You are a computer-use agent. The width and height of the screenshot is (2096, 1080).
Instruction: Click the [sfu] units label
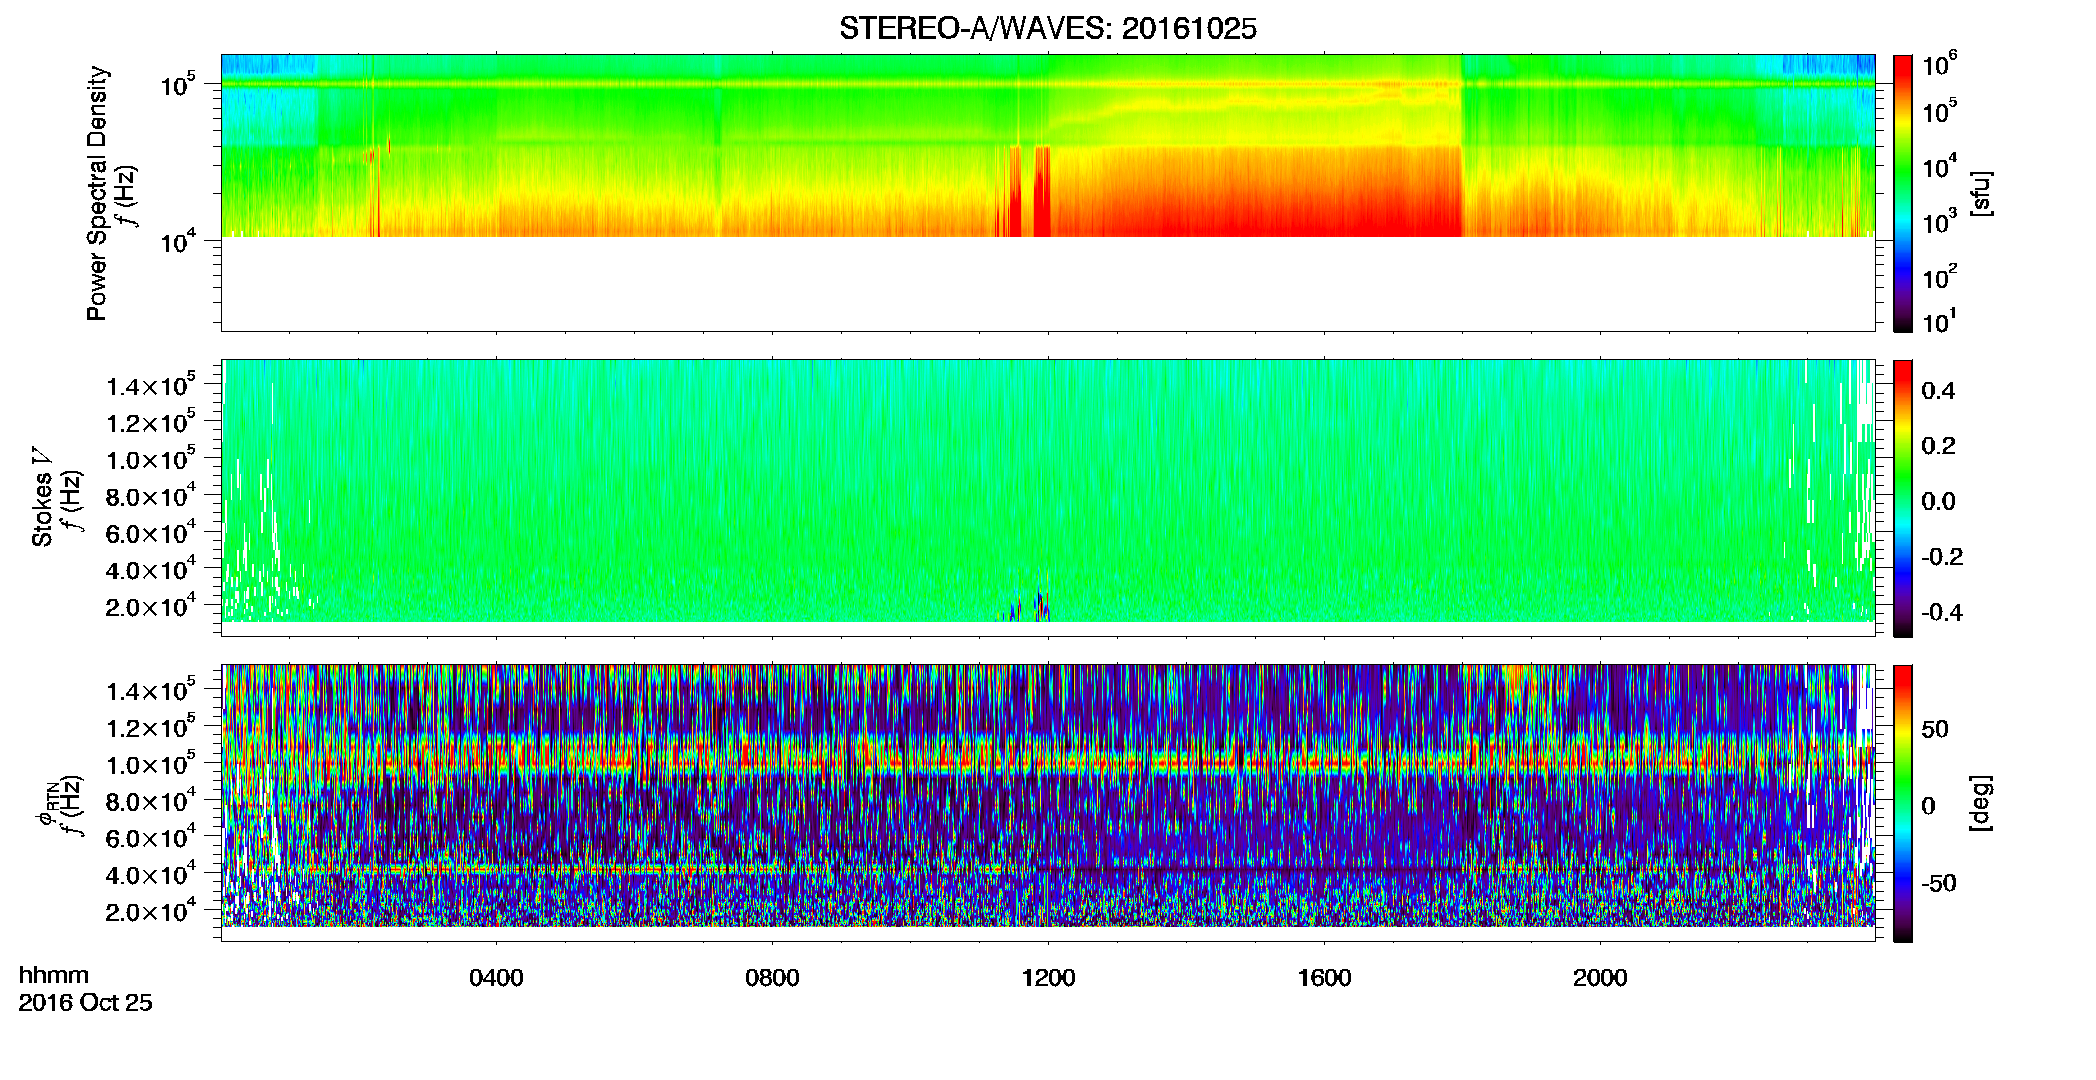point(1981,194)
